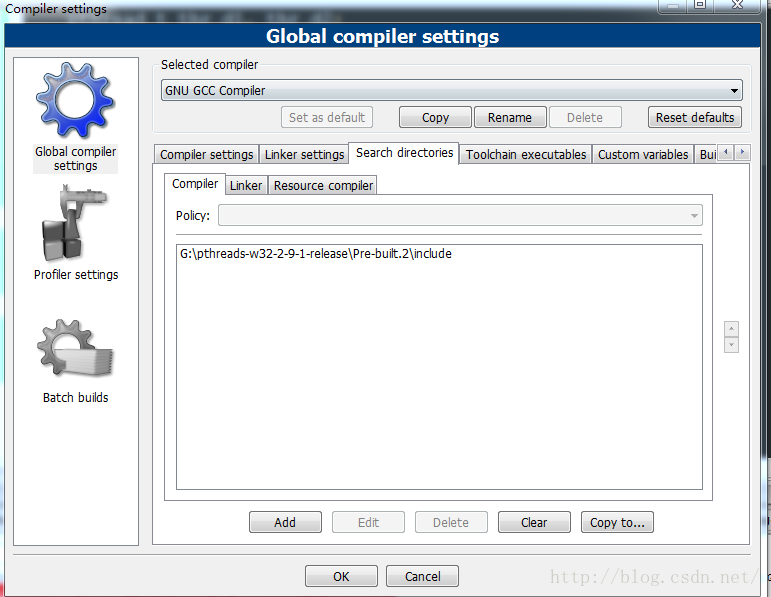
Task: Click the Batch builds label
Action: pyautogui.click(x=75, y=397)
